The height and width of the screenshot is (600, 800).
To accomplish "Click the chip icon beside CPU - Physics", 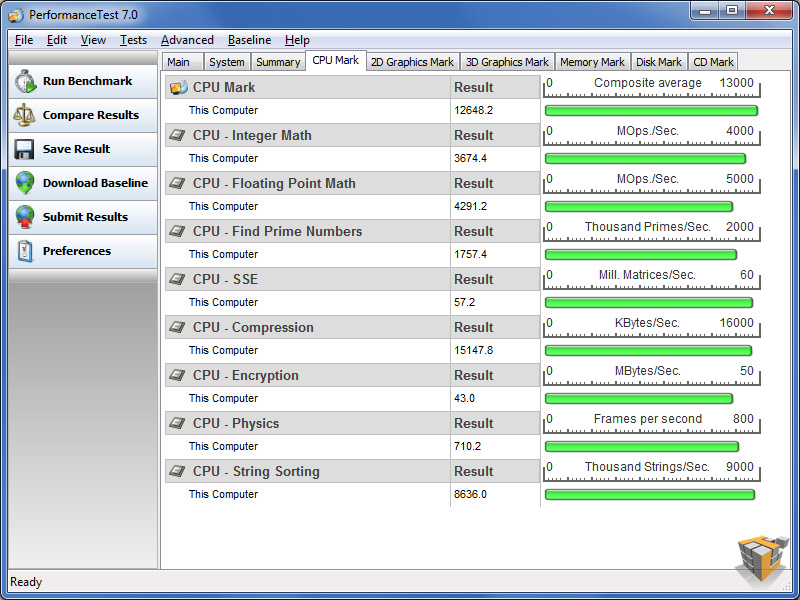I will pyautogui.click(x=177, y=423).
